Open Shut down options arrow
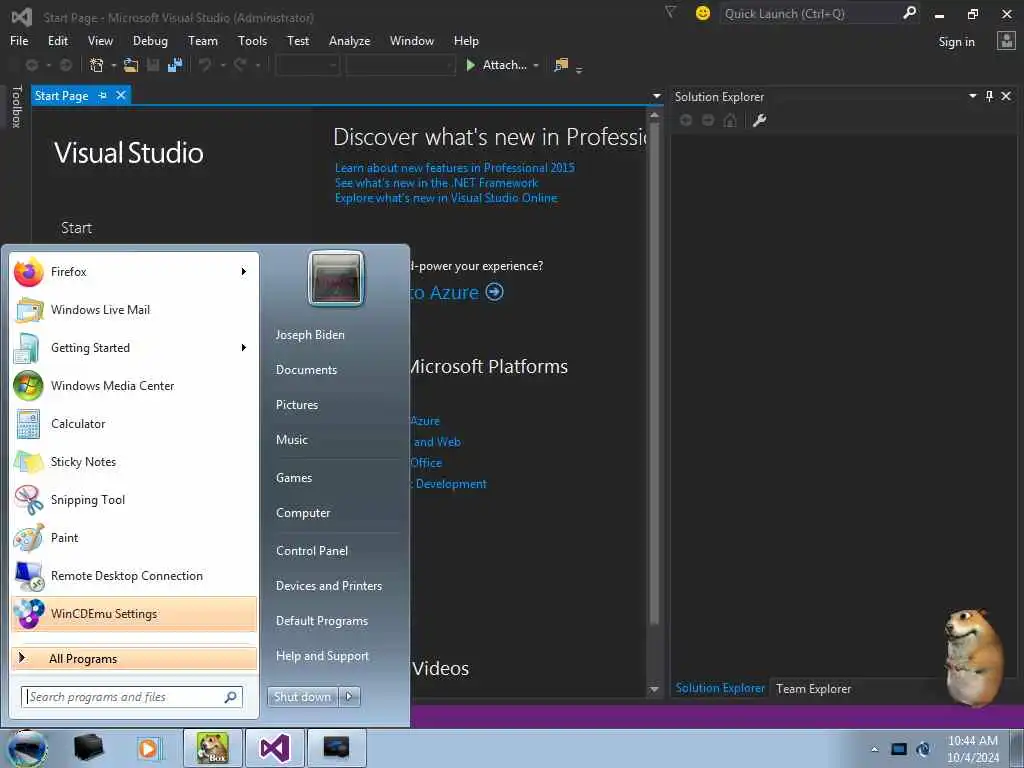This screenshot has width=1024, height=768. tap(349, 697)
